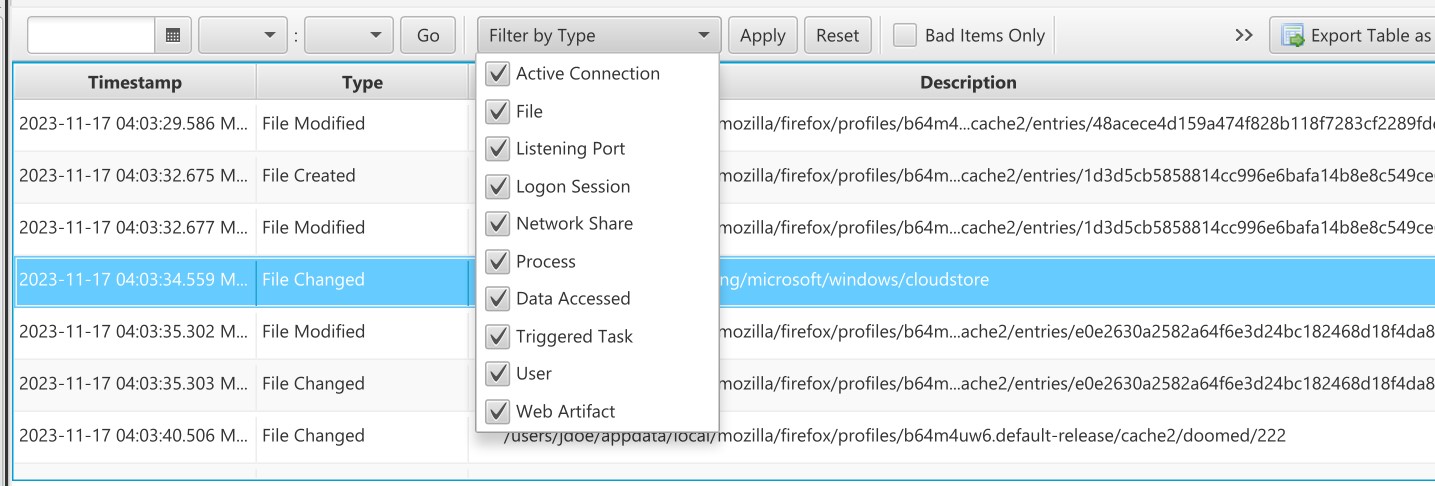Toggle the Bad Items Only checkbox
The image size is (1435, 486).
coord(905,35)
